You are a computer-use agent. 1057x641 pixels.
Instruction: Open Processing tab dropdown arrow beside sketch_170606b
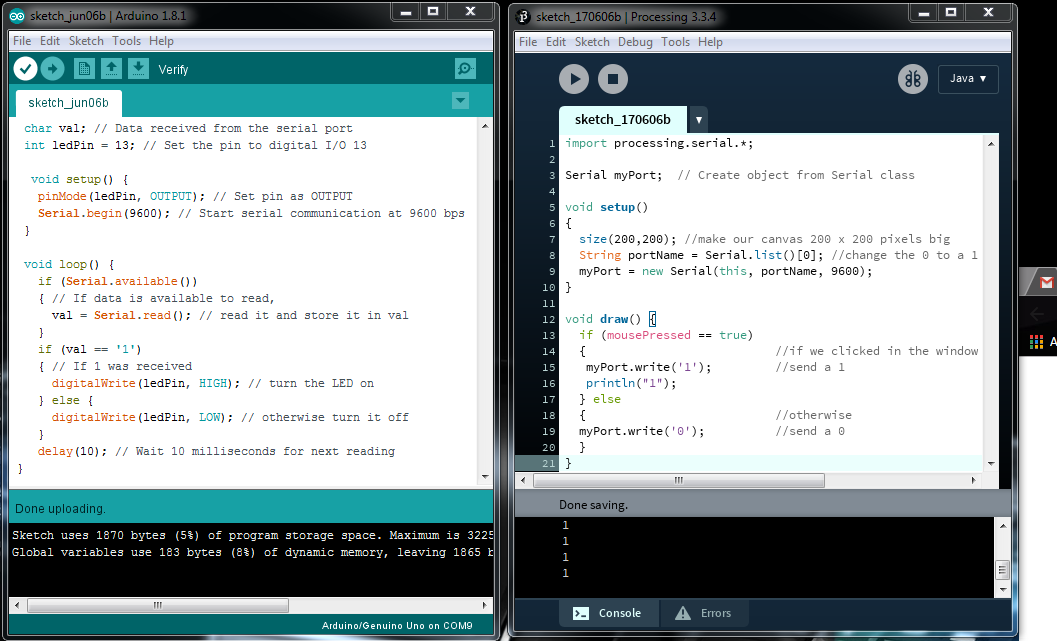coord(698,120)
